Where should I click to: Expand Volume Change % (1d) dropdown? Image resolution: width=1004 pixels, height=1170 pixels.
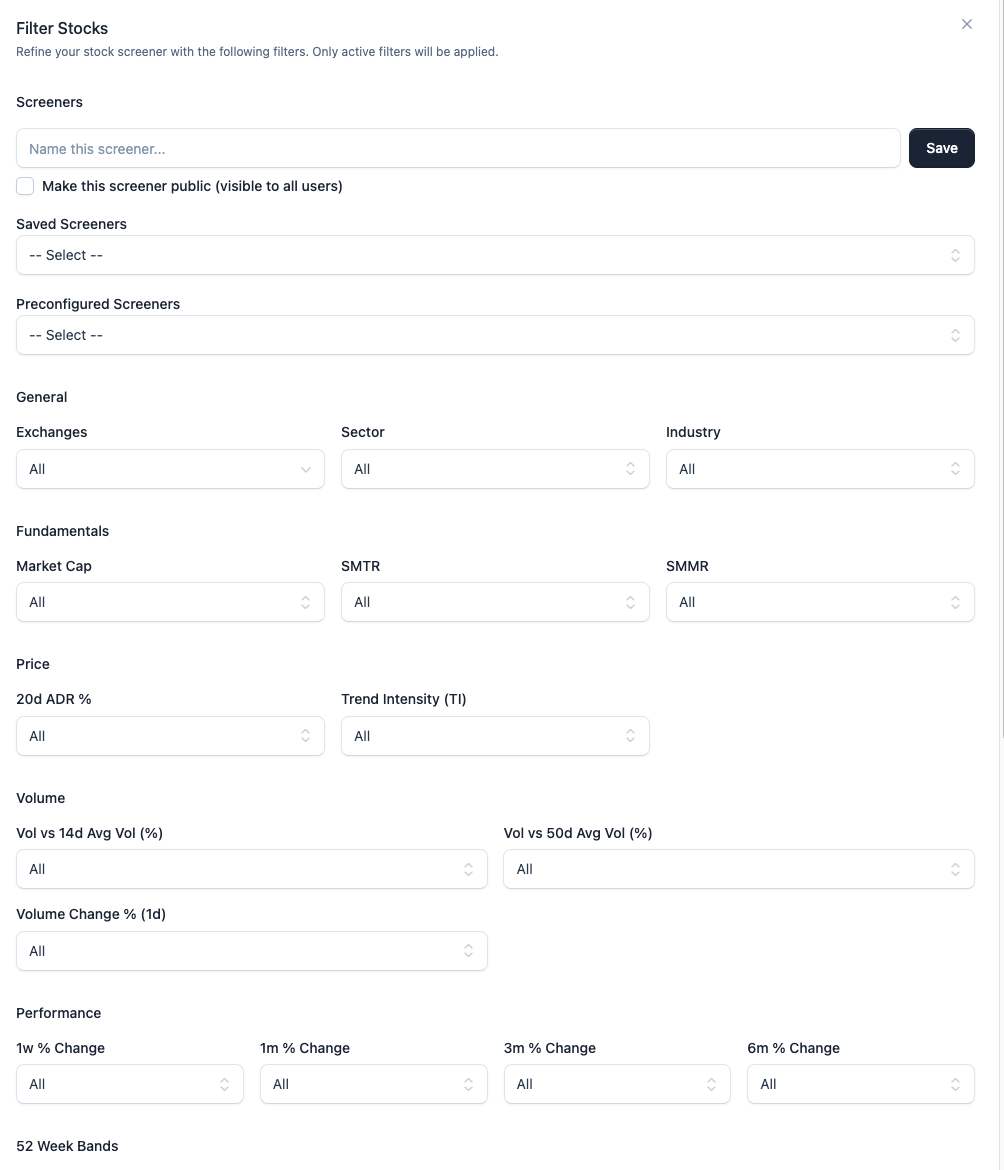point(251,951)
